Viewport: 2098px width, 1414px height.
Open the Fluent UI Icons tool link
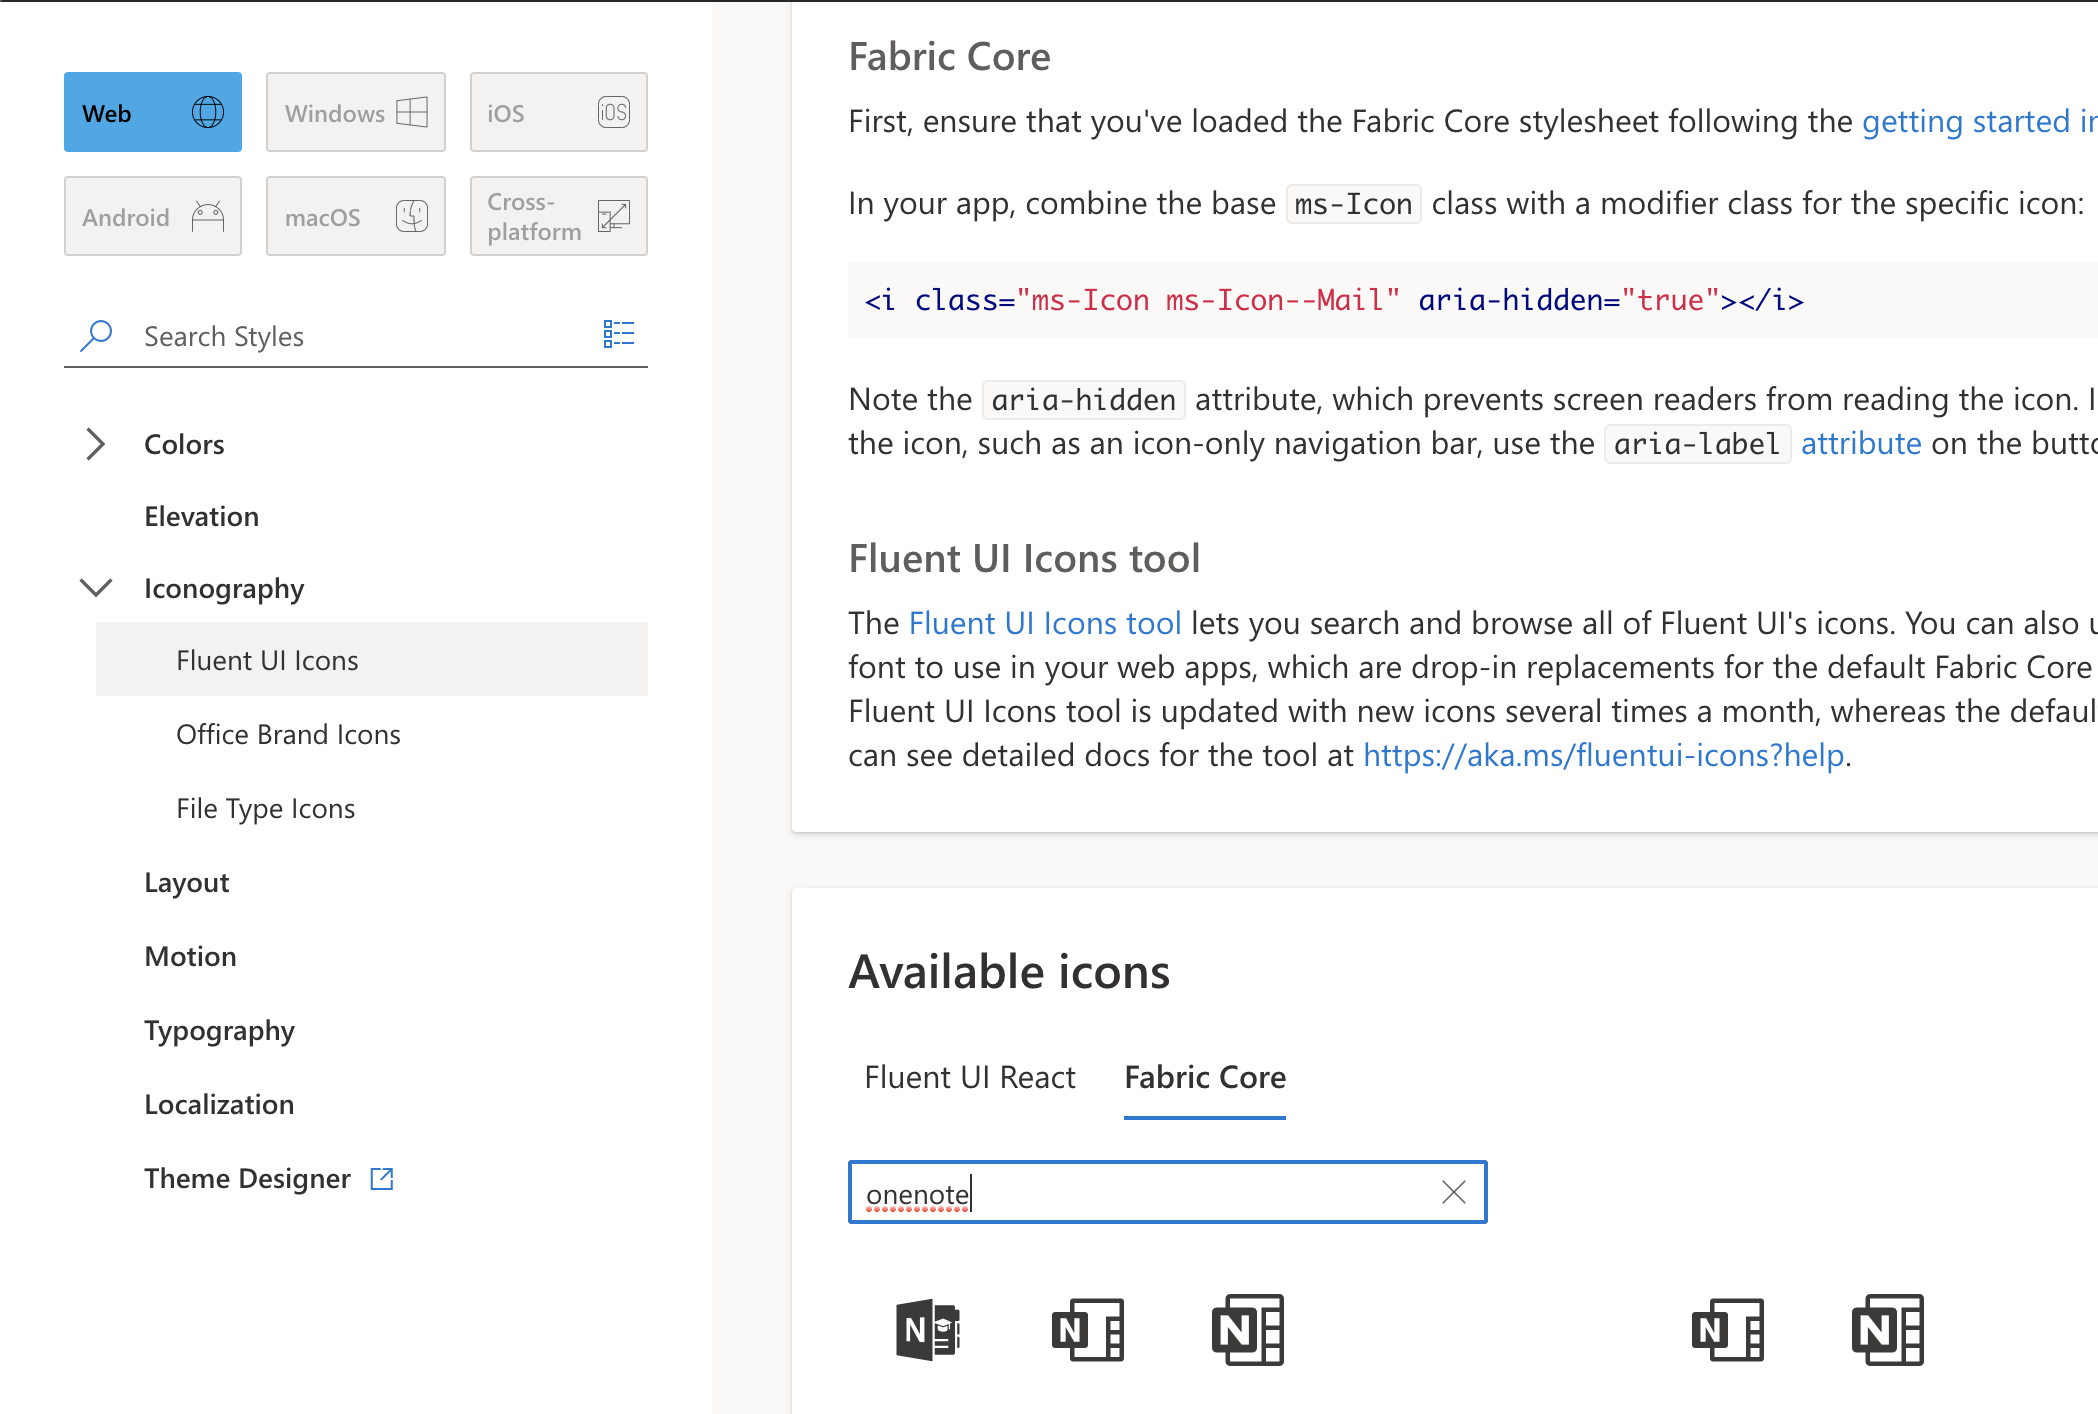click(x=1044, y=623)
